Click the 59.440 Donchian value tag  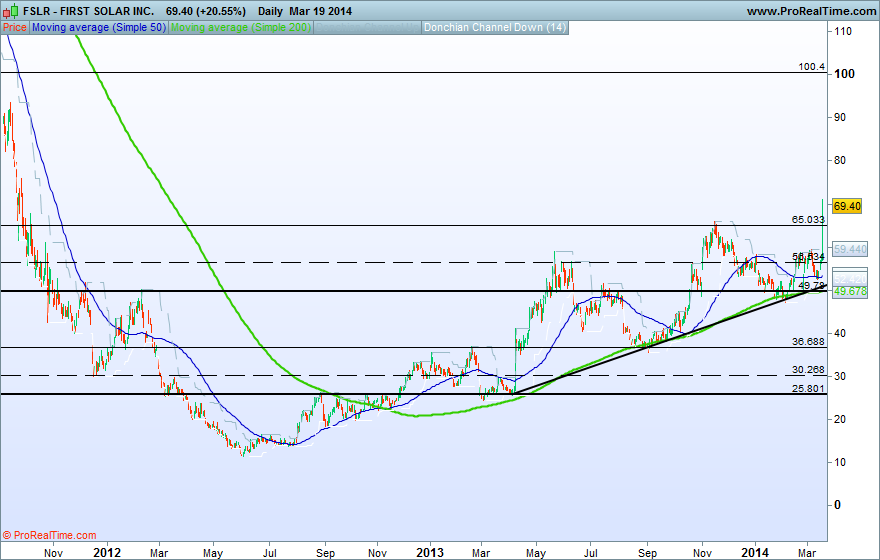tap(850, 249)
